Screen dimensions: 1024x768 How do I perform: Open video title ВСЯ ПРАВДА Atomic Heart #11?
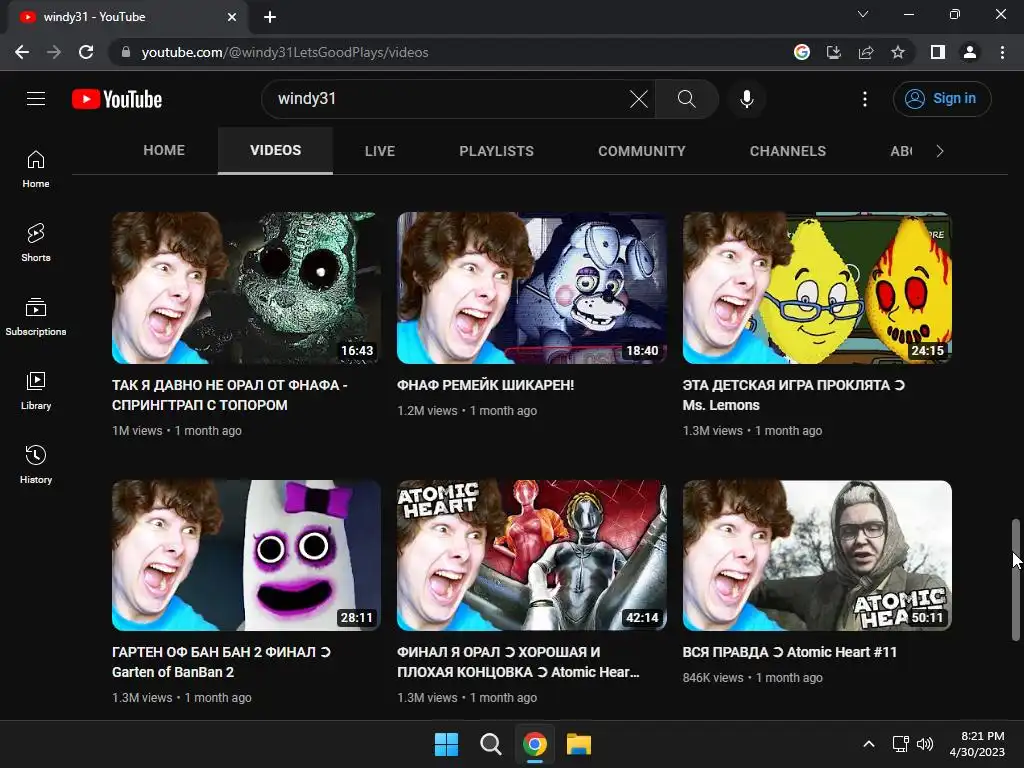[790, 652]
